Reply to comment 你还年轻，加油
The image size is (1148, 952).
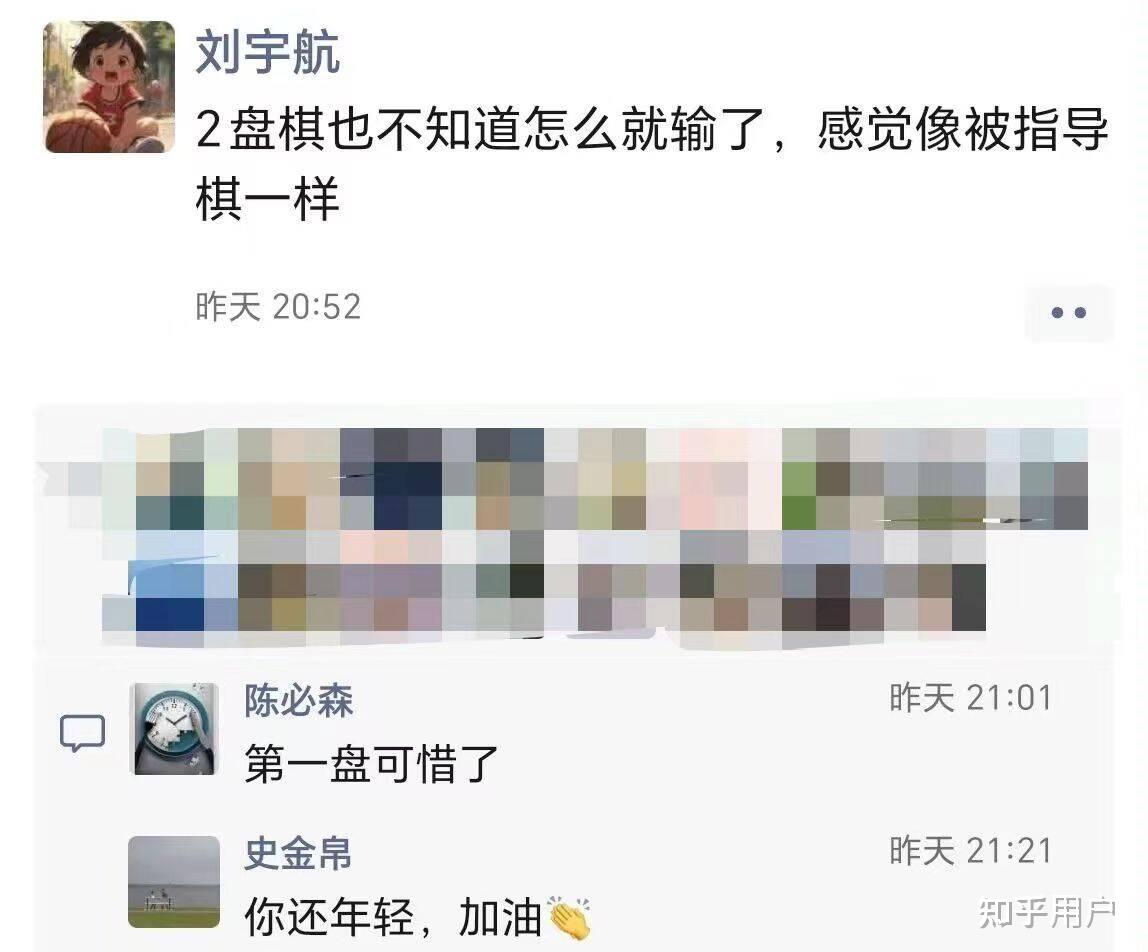(417, 917)
